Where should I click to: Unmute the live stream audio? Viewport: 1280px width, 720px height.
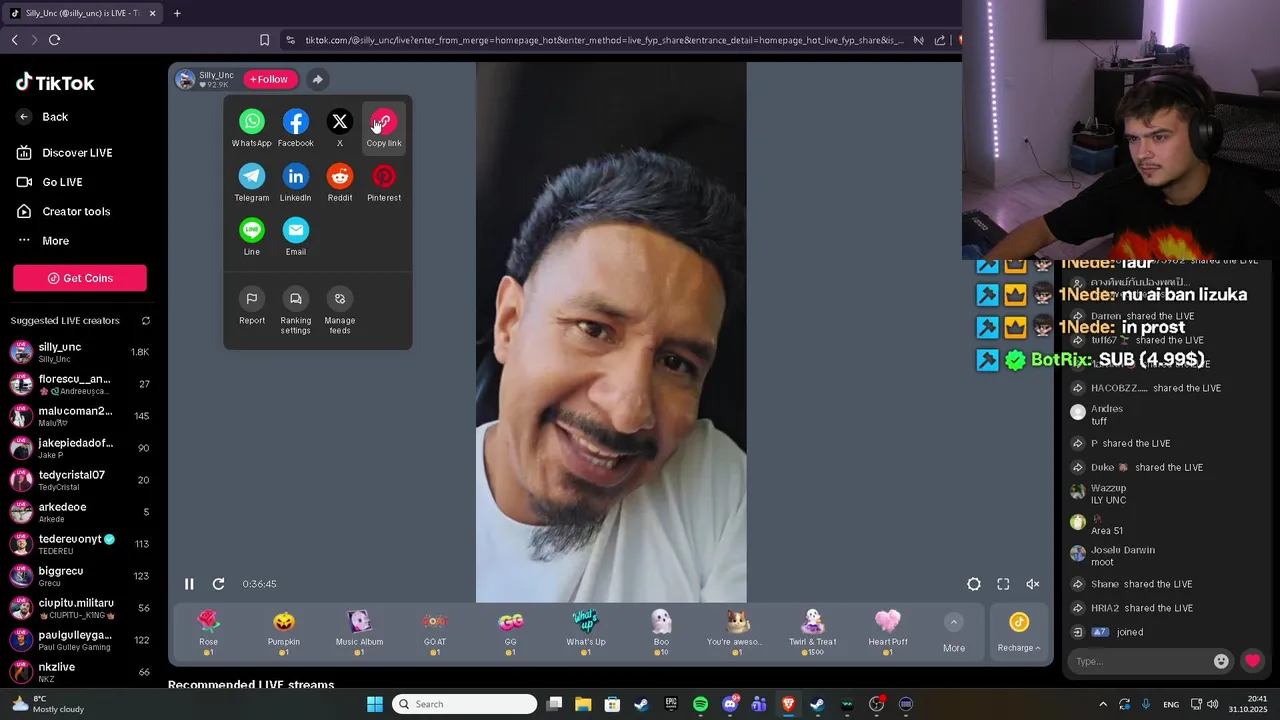(1033, 584)
